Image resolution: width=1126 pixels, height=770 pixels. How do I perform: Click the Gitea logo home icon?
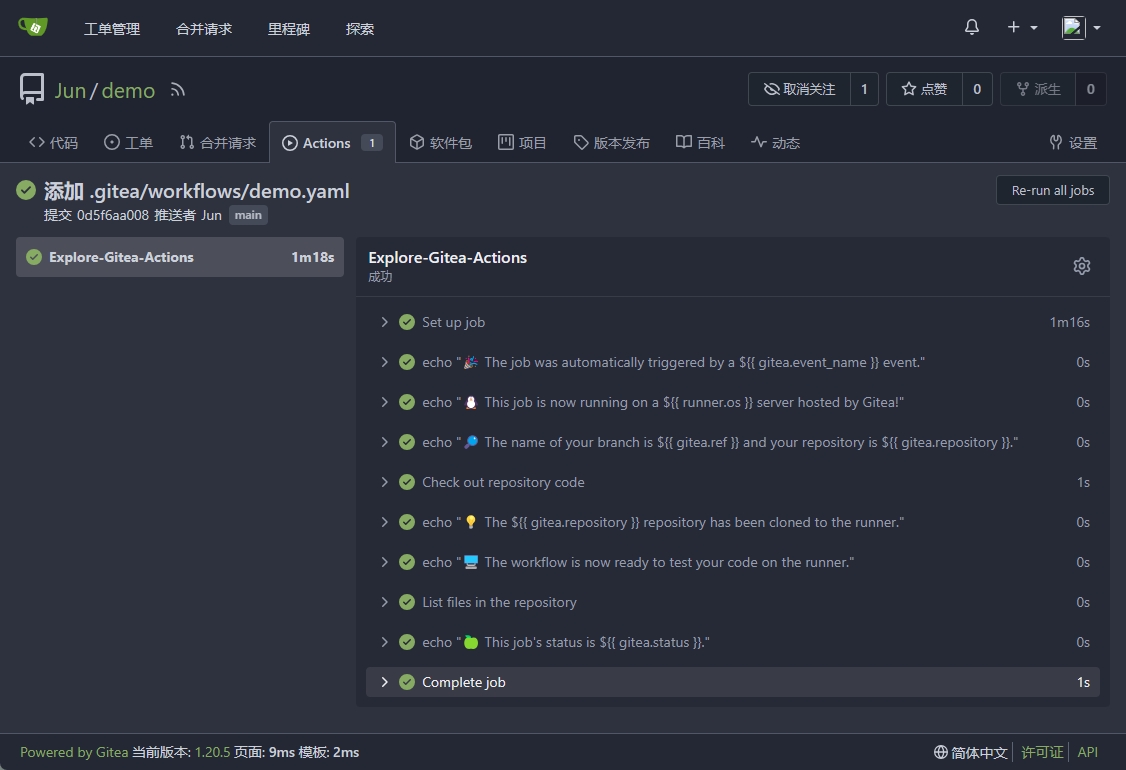click(x=33, y=27)
